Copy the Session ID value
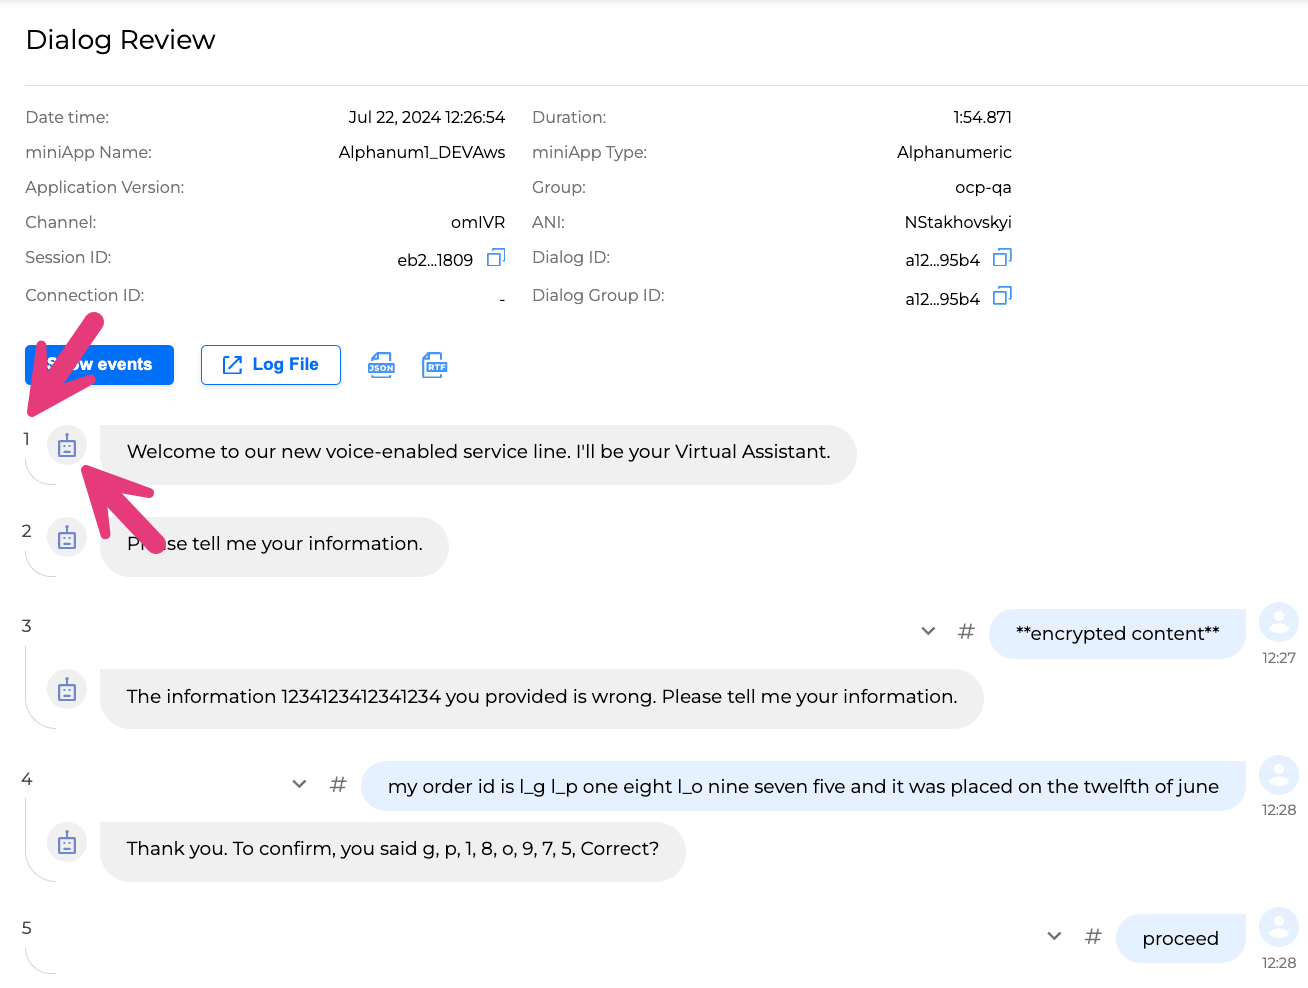The width and height of the screenshot is (1308, 988). click(x=496, y=258)
